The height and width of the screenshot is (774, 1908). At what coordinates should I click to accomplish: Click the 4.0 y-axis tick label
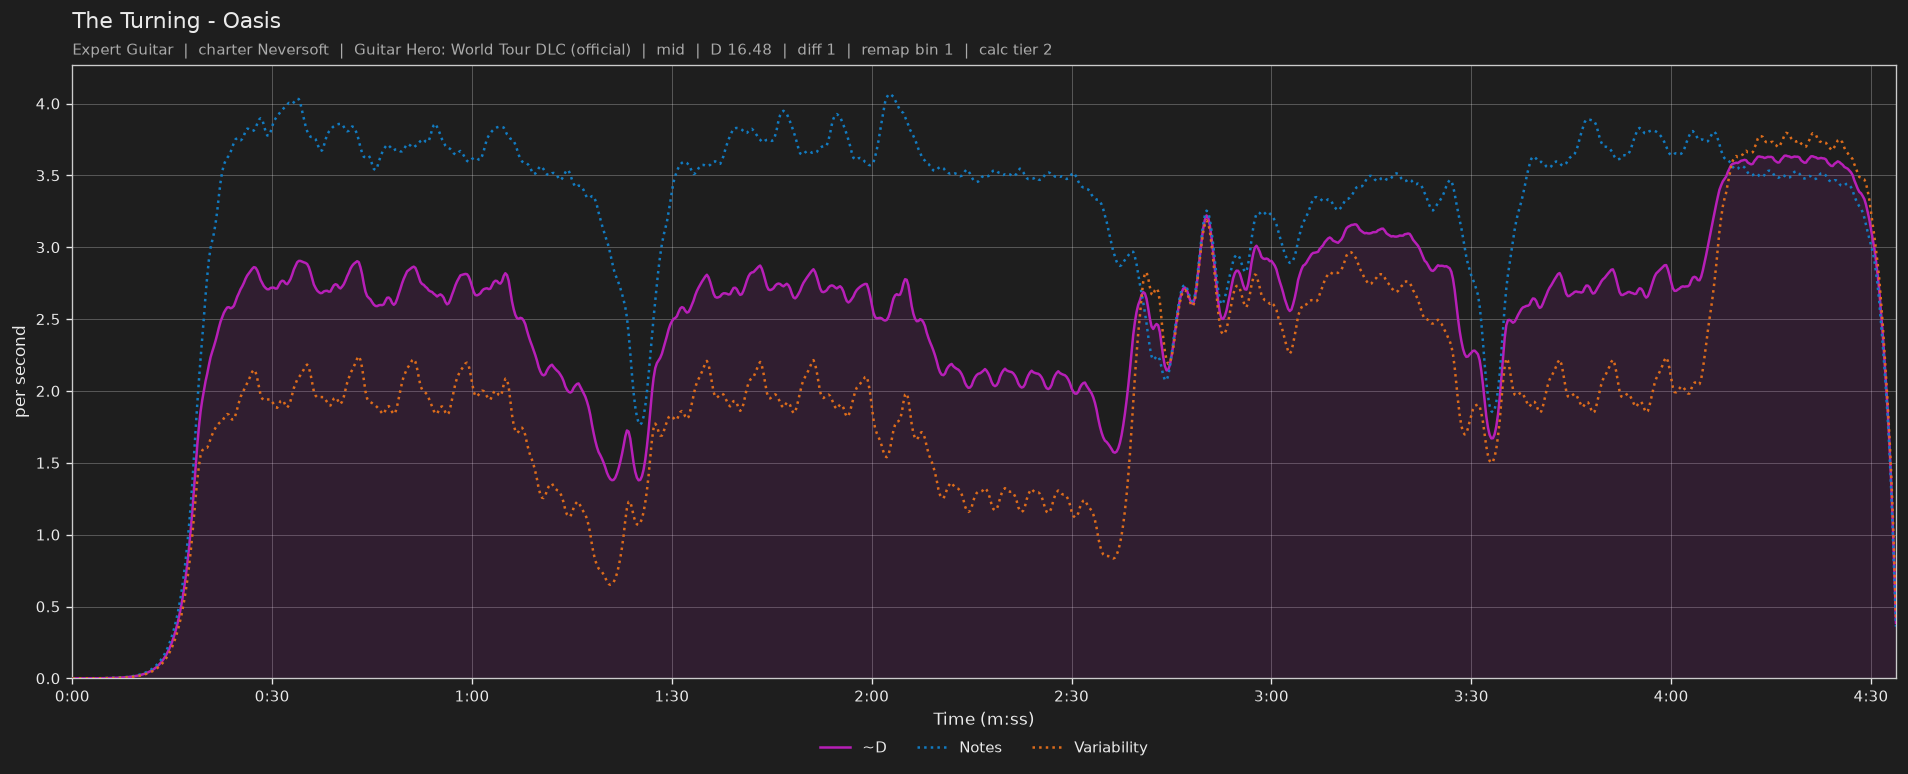pyautogui.click(x=49, y=104)
